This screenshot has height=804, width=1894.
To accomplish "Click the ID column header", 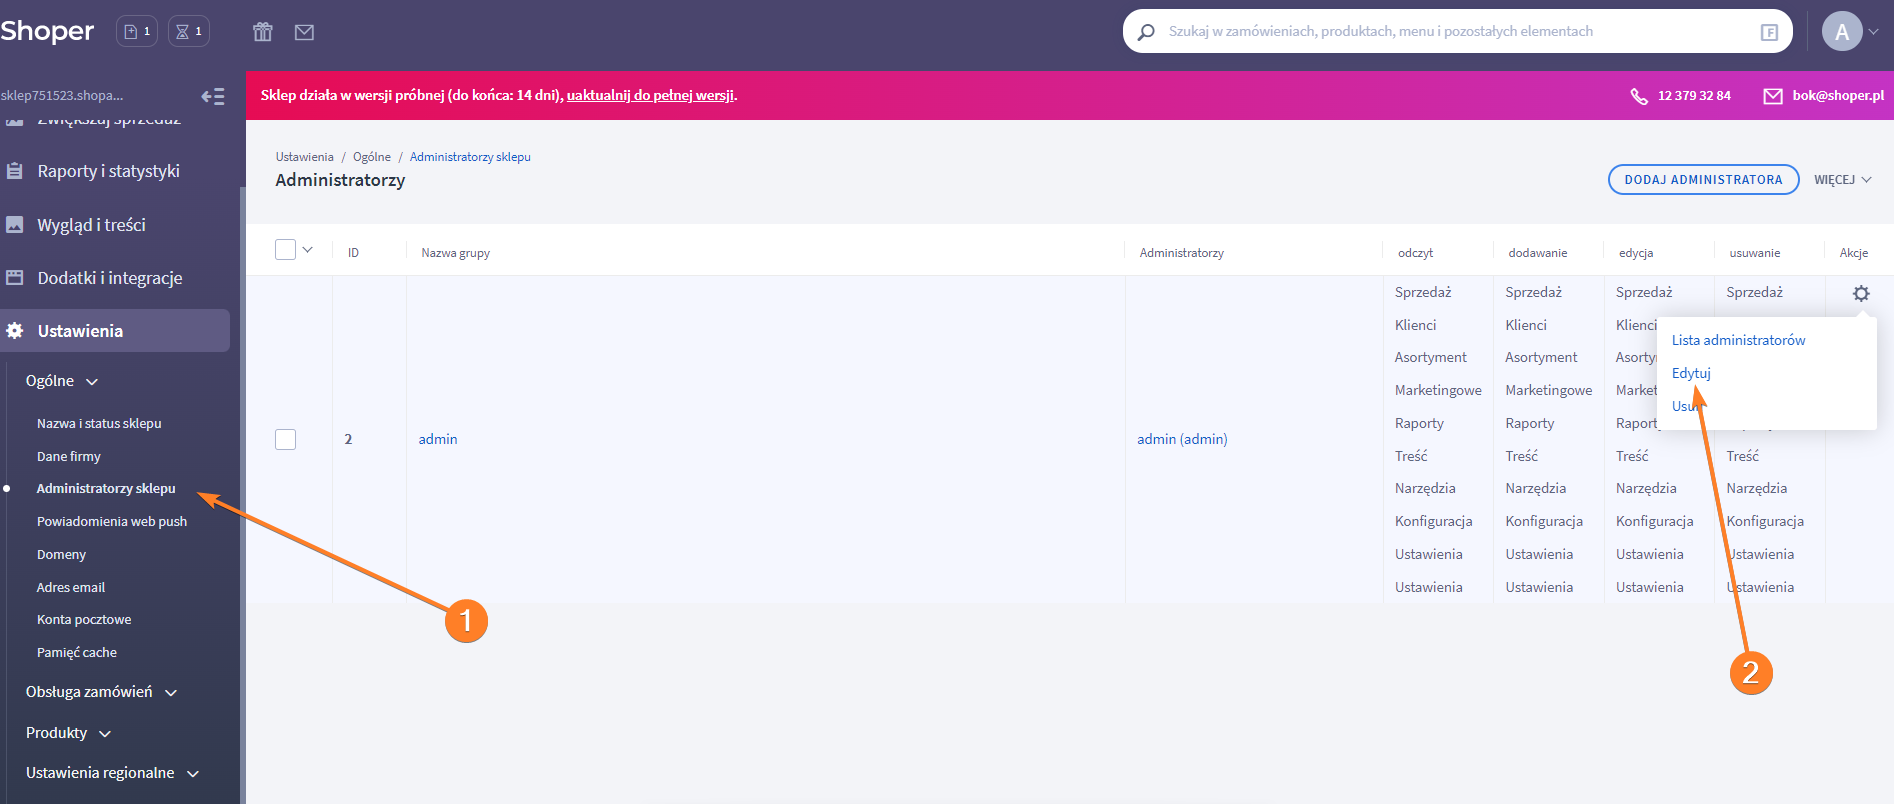I will tap(353, 253).
